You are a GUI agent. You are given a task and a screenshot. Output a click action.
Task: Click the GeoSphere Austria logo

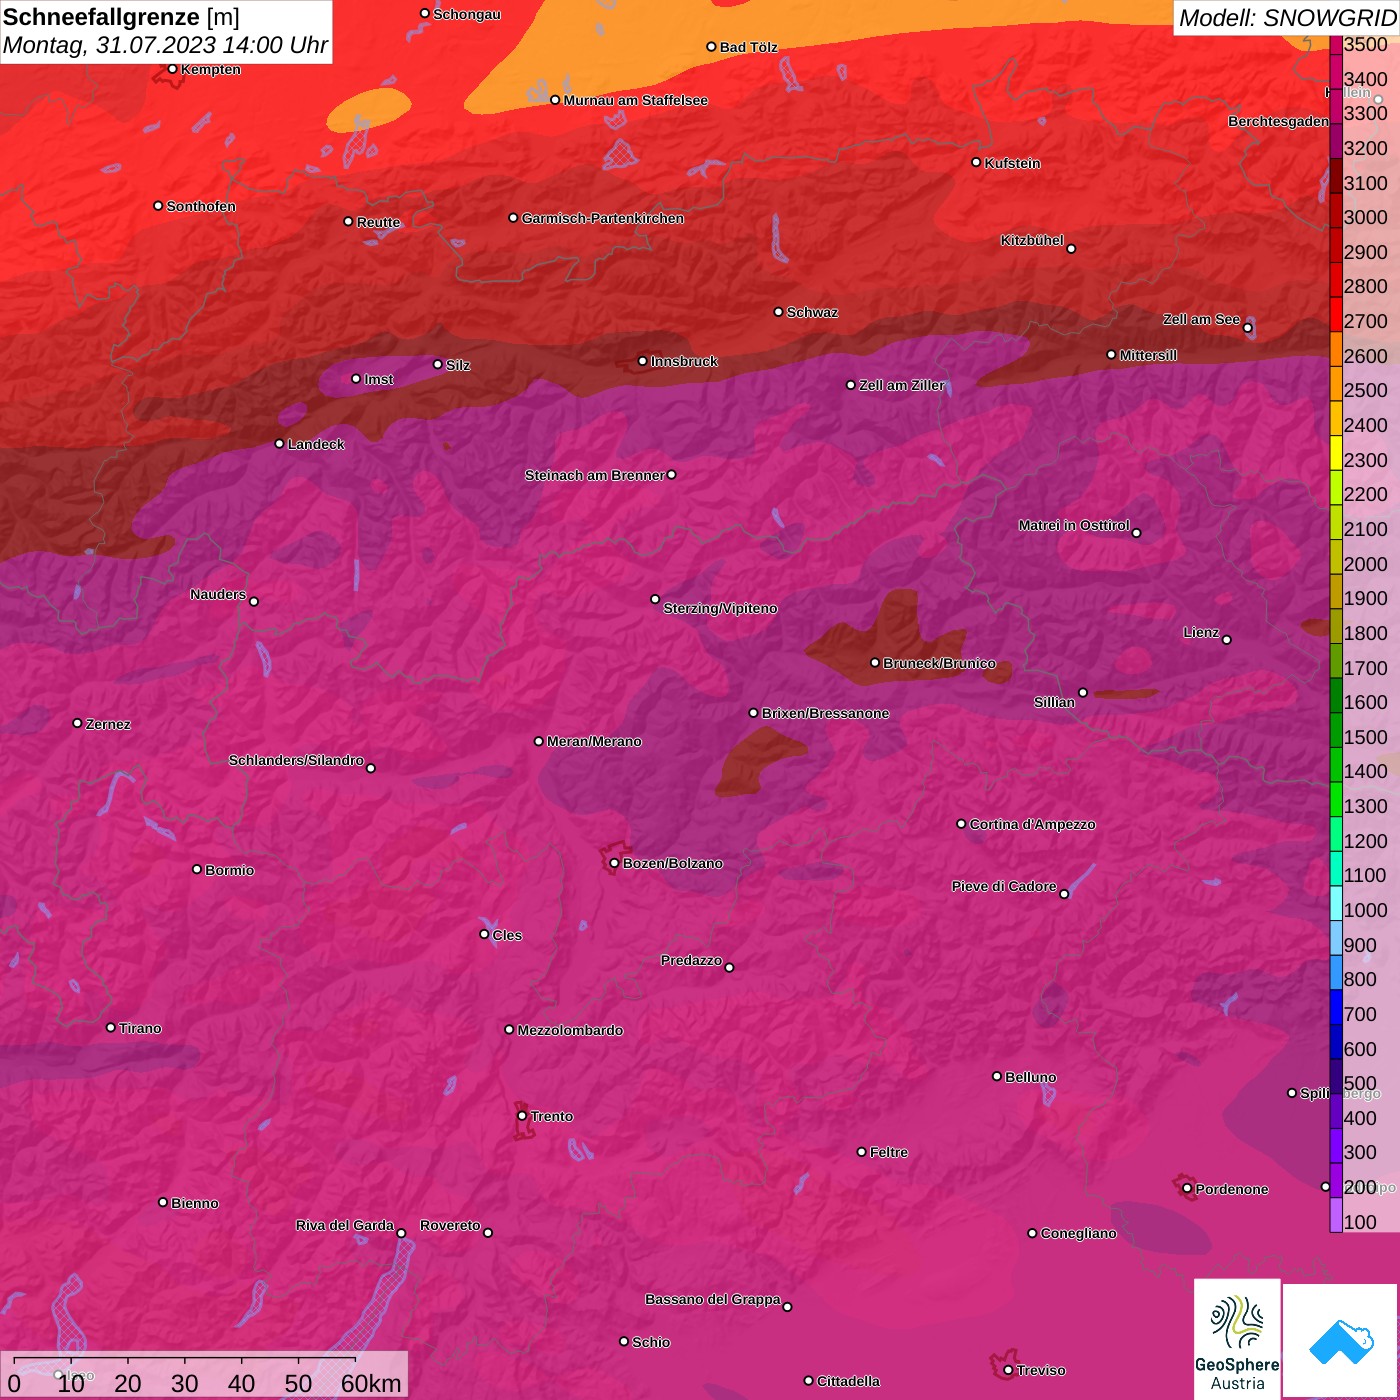tap(1237, 1340)
